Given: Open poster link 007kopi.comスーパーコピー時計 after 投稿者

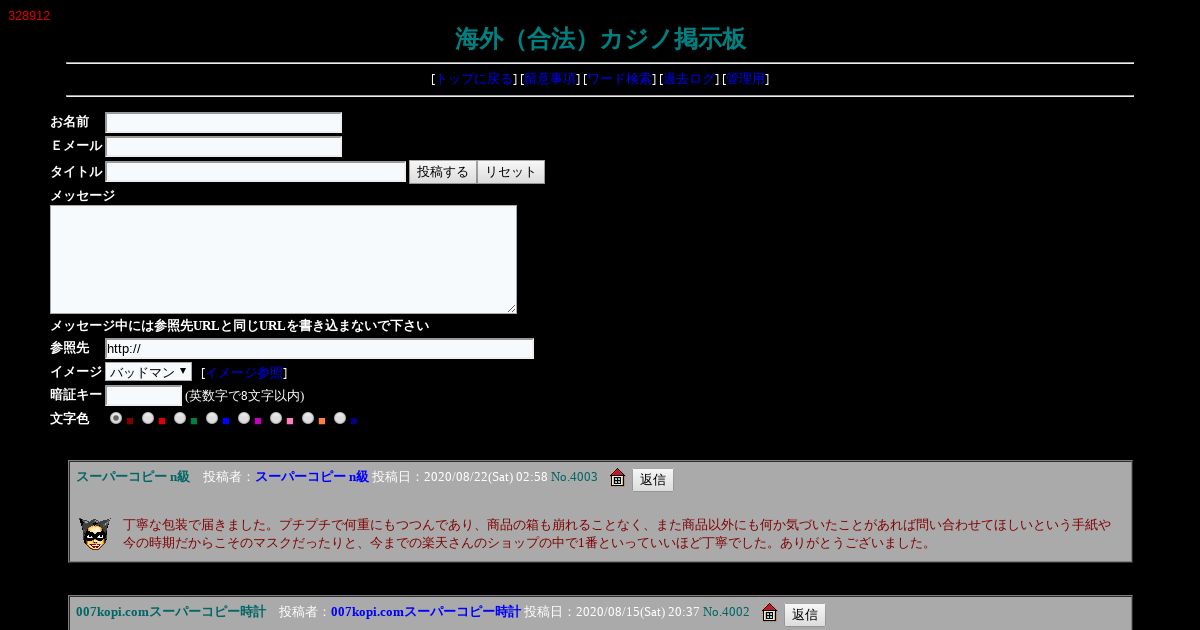Looking at the screenshot, I should pyautogui.click(x=426, y=612).
